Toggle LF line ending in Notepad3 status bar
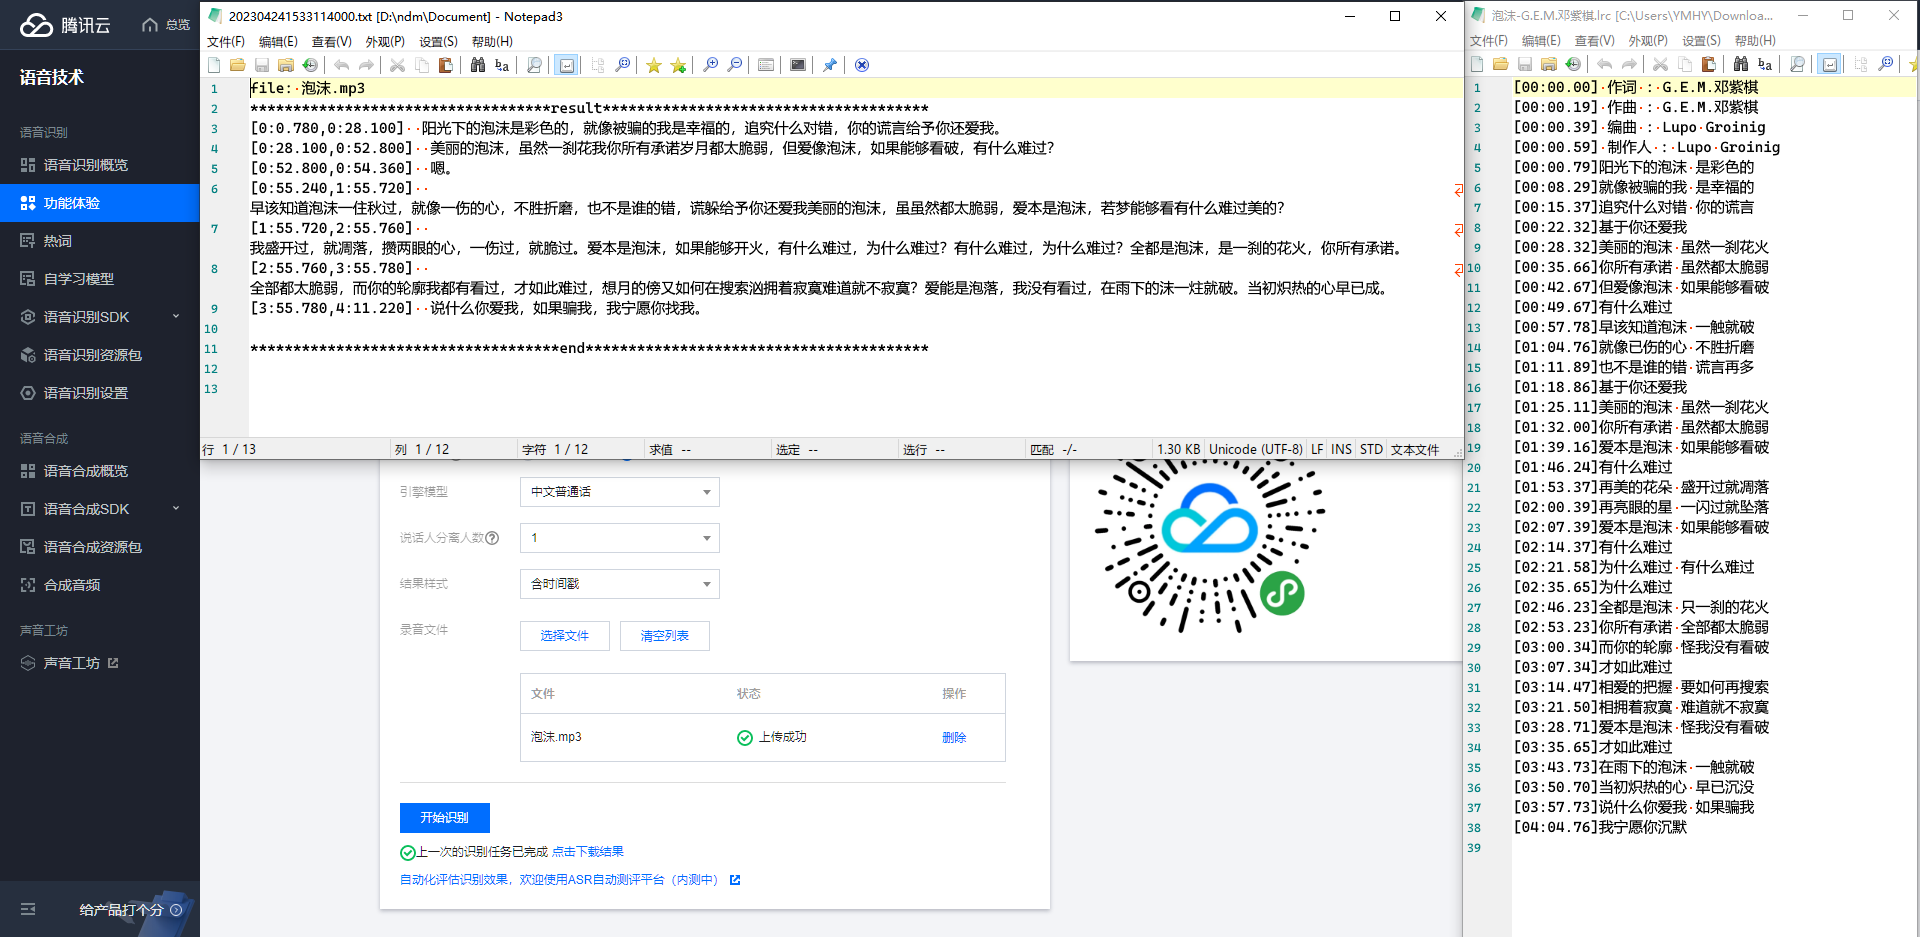This screenshot has width=1920, height=937. [x=1317, y=449]
